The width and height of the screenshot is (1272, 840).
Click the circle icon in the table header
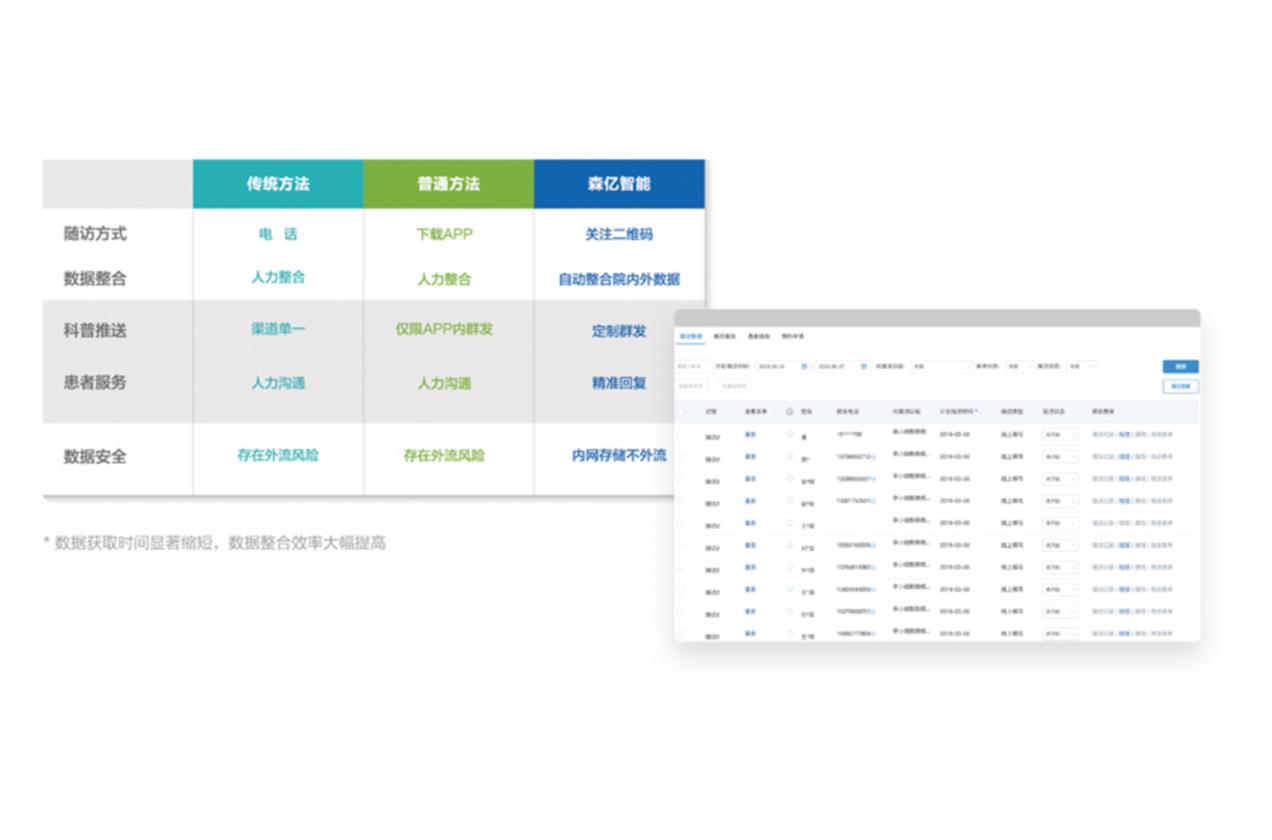pyautogui.click(x=789, y=411)
